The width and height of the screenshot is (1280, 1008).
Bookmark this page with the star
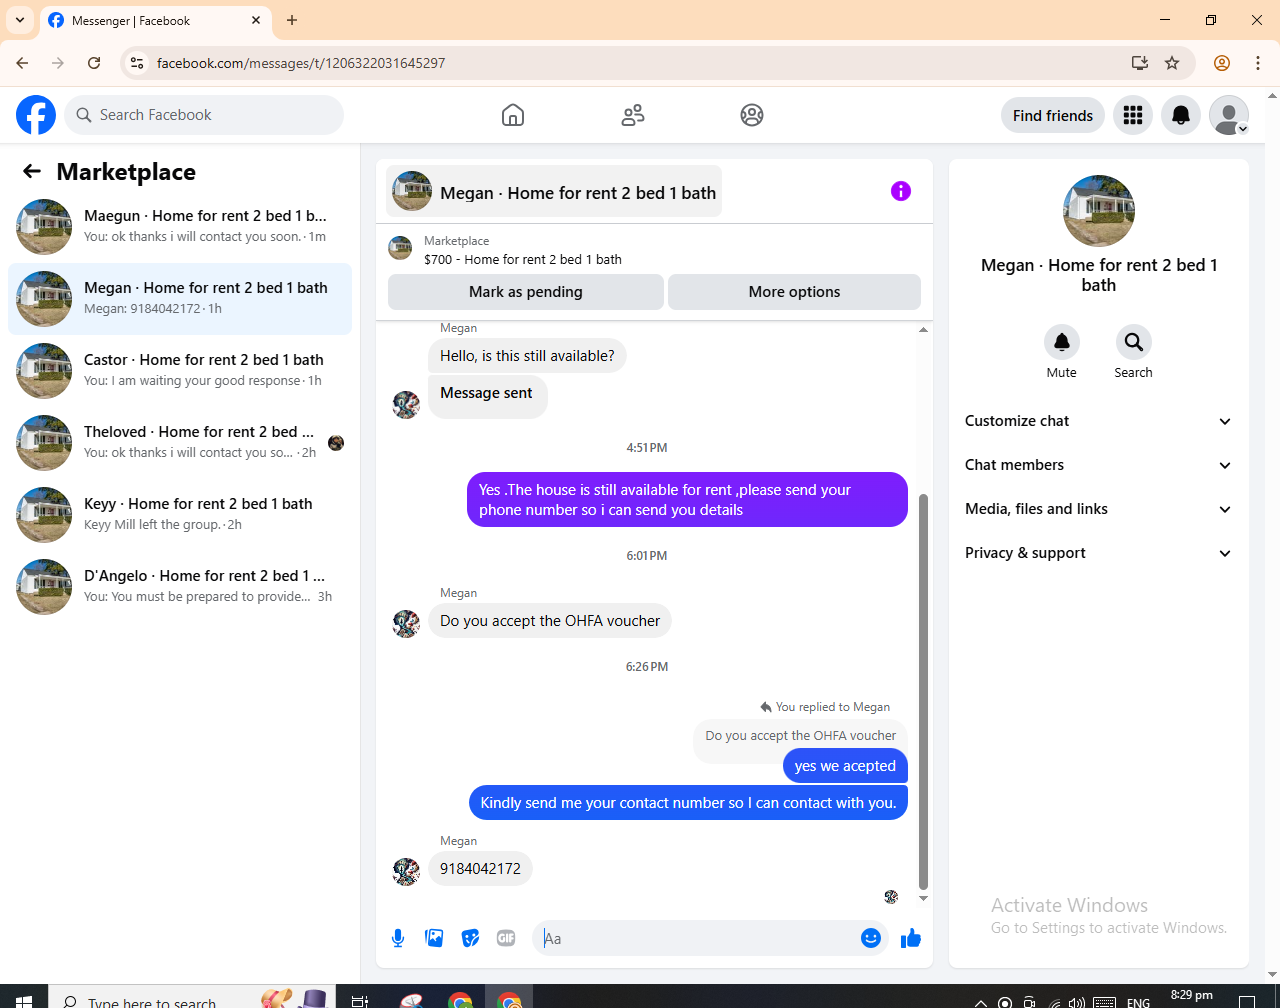pyautogui.click(x=1172, y=63)
